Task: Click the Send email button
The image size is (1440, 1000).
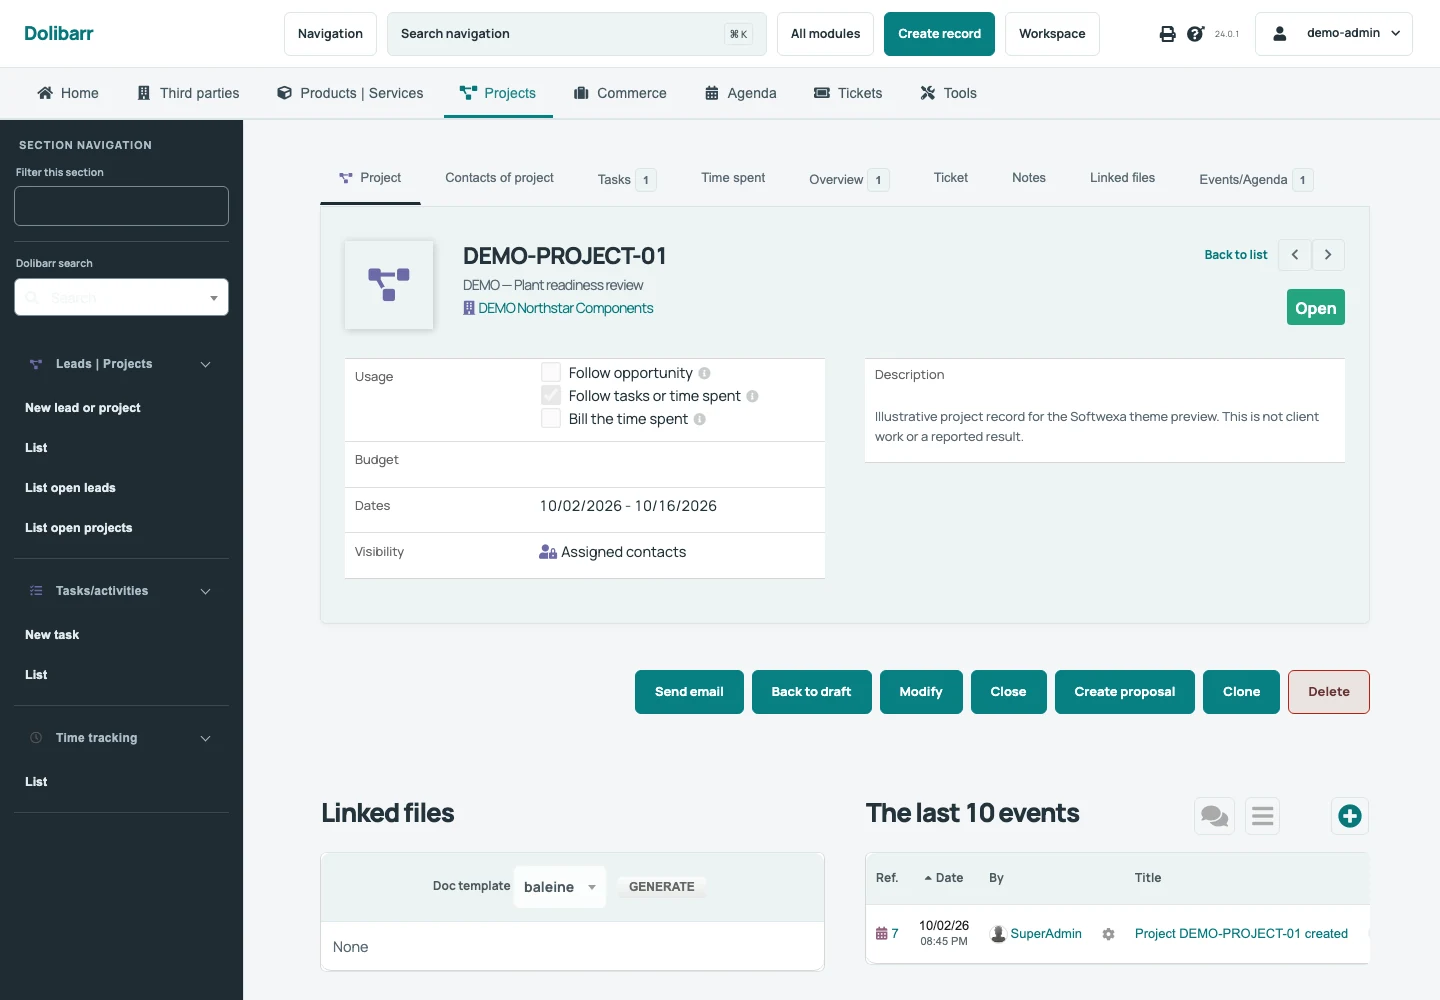Action: 689,692
